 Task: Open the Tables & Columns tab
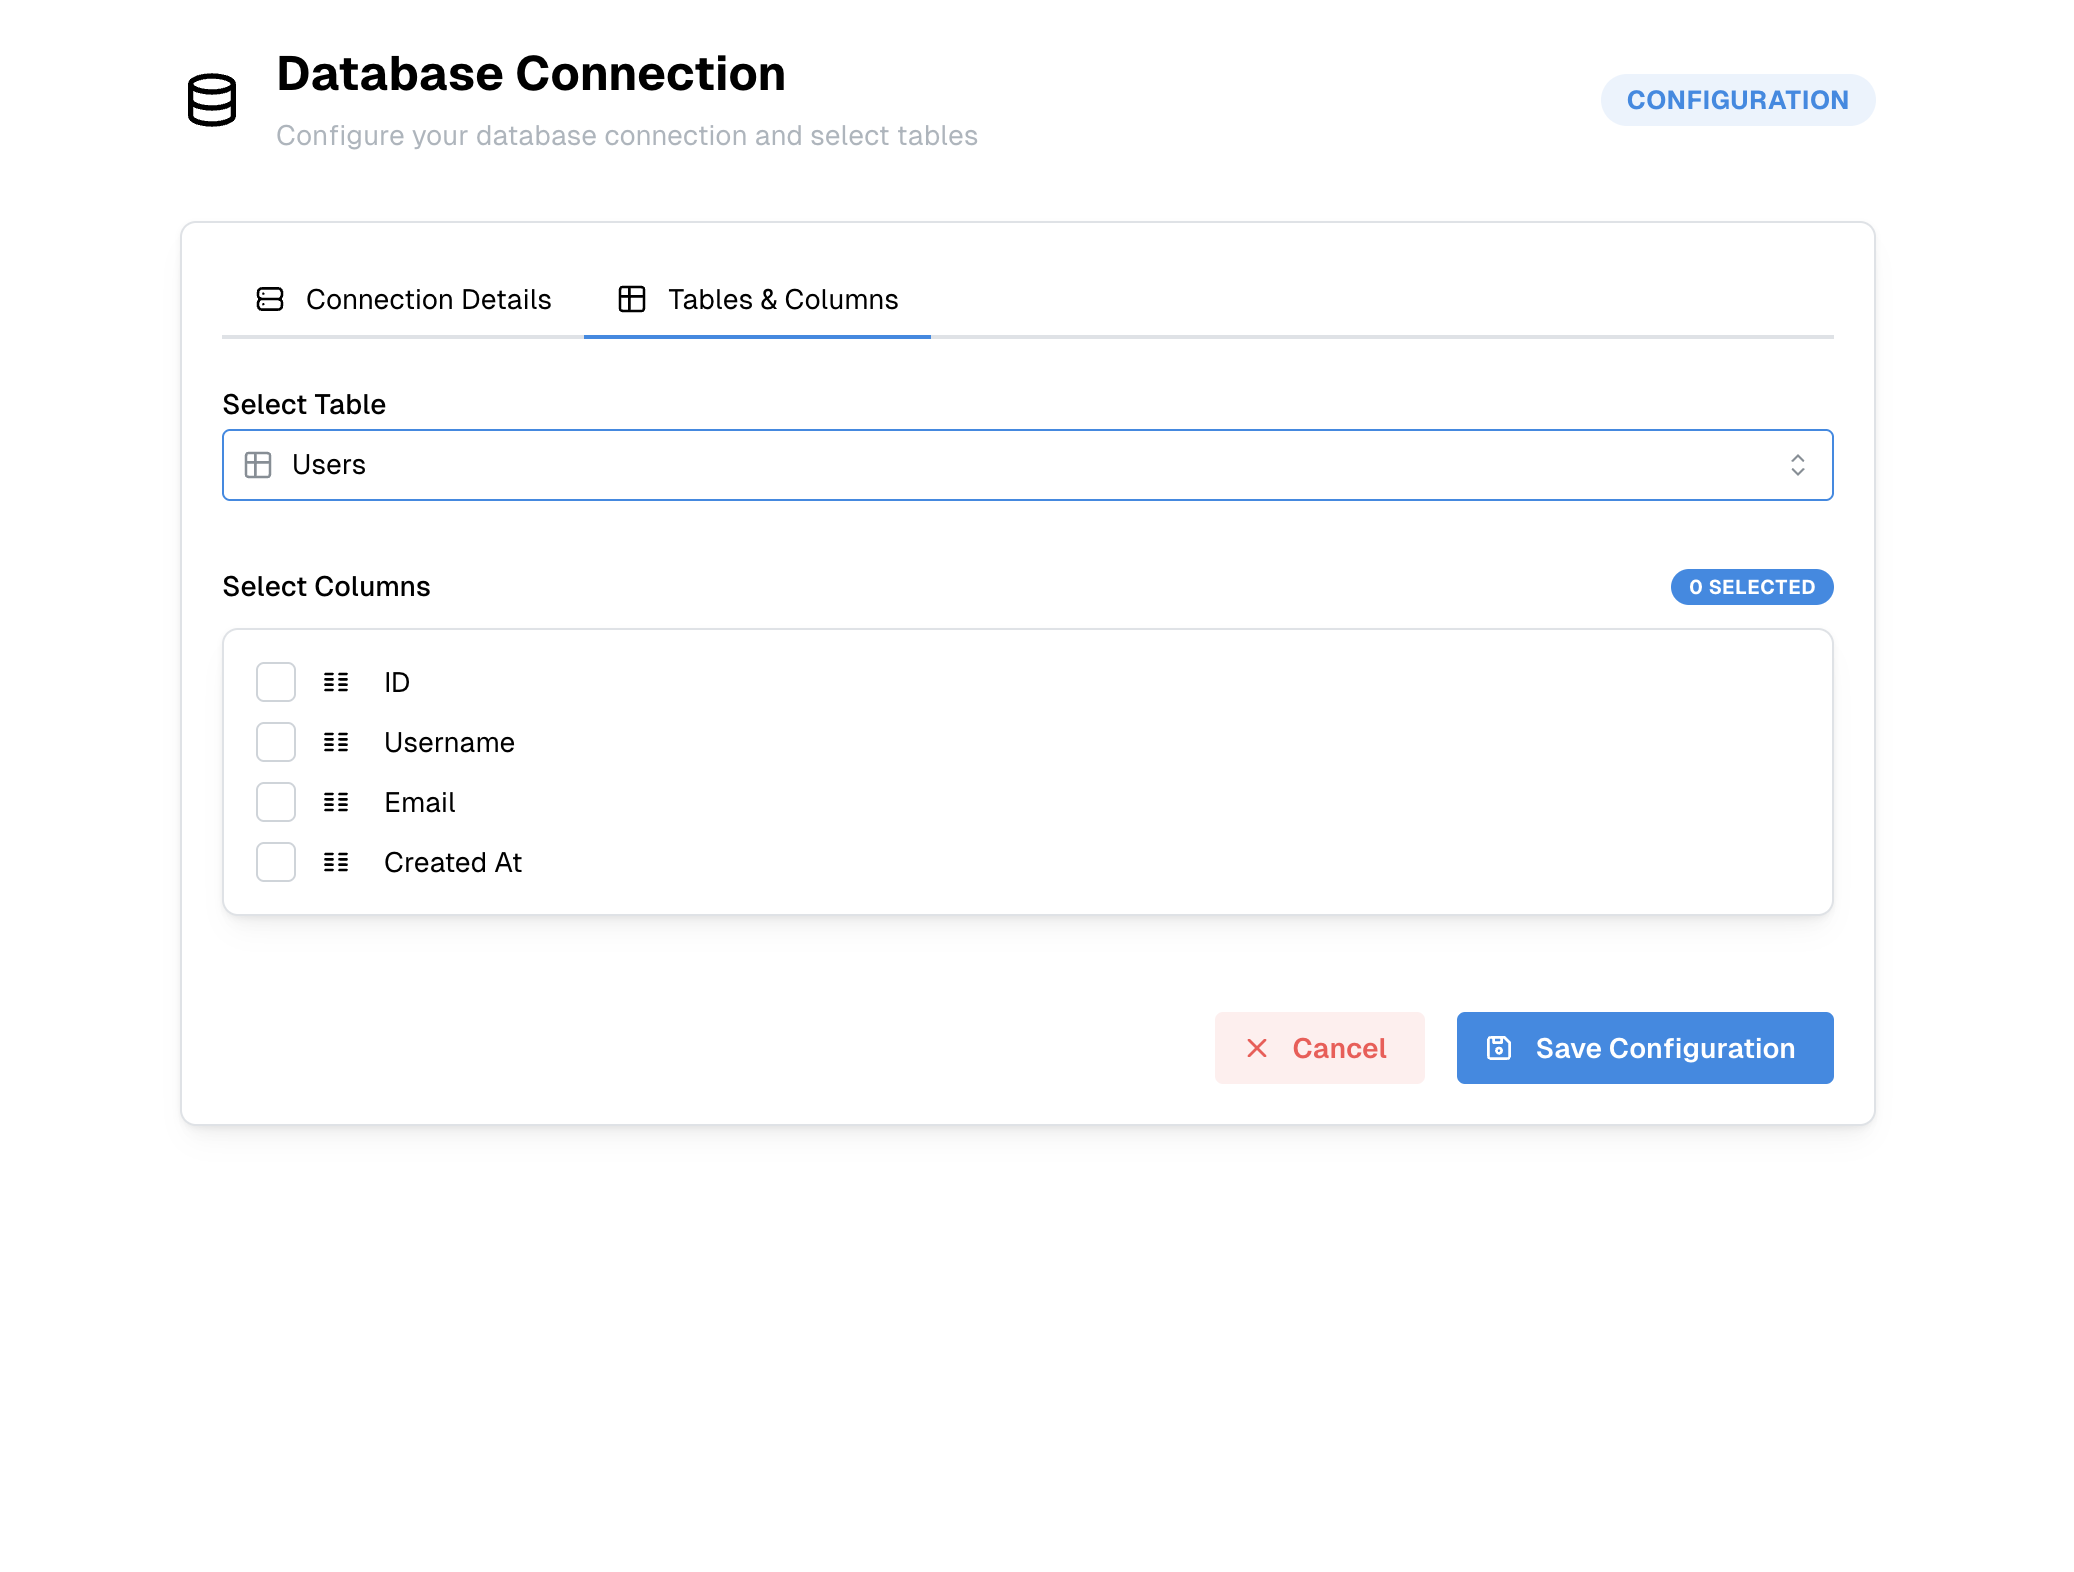758,299
